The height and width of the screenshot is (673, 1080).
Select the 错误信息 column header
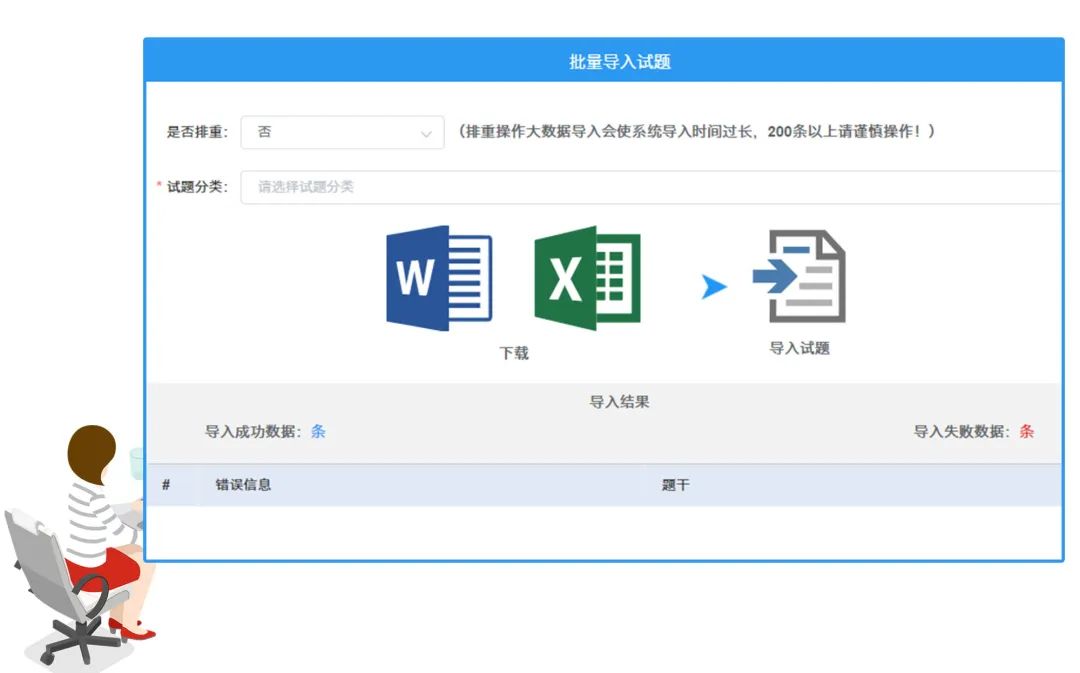pos(243,485)
